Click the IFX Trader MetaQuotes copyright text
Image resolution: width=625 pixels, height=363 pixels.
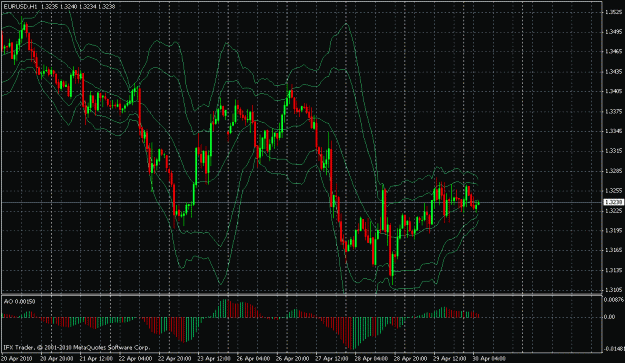point(77,347)
